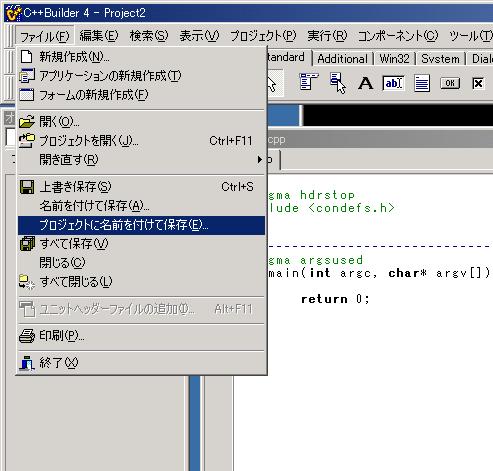Select the PopupMenu component icon
Image resolution: width=493 pixels, height=471 pixels.
click(338, 82)
